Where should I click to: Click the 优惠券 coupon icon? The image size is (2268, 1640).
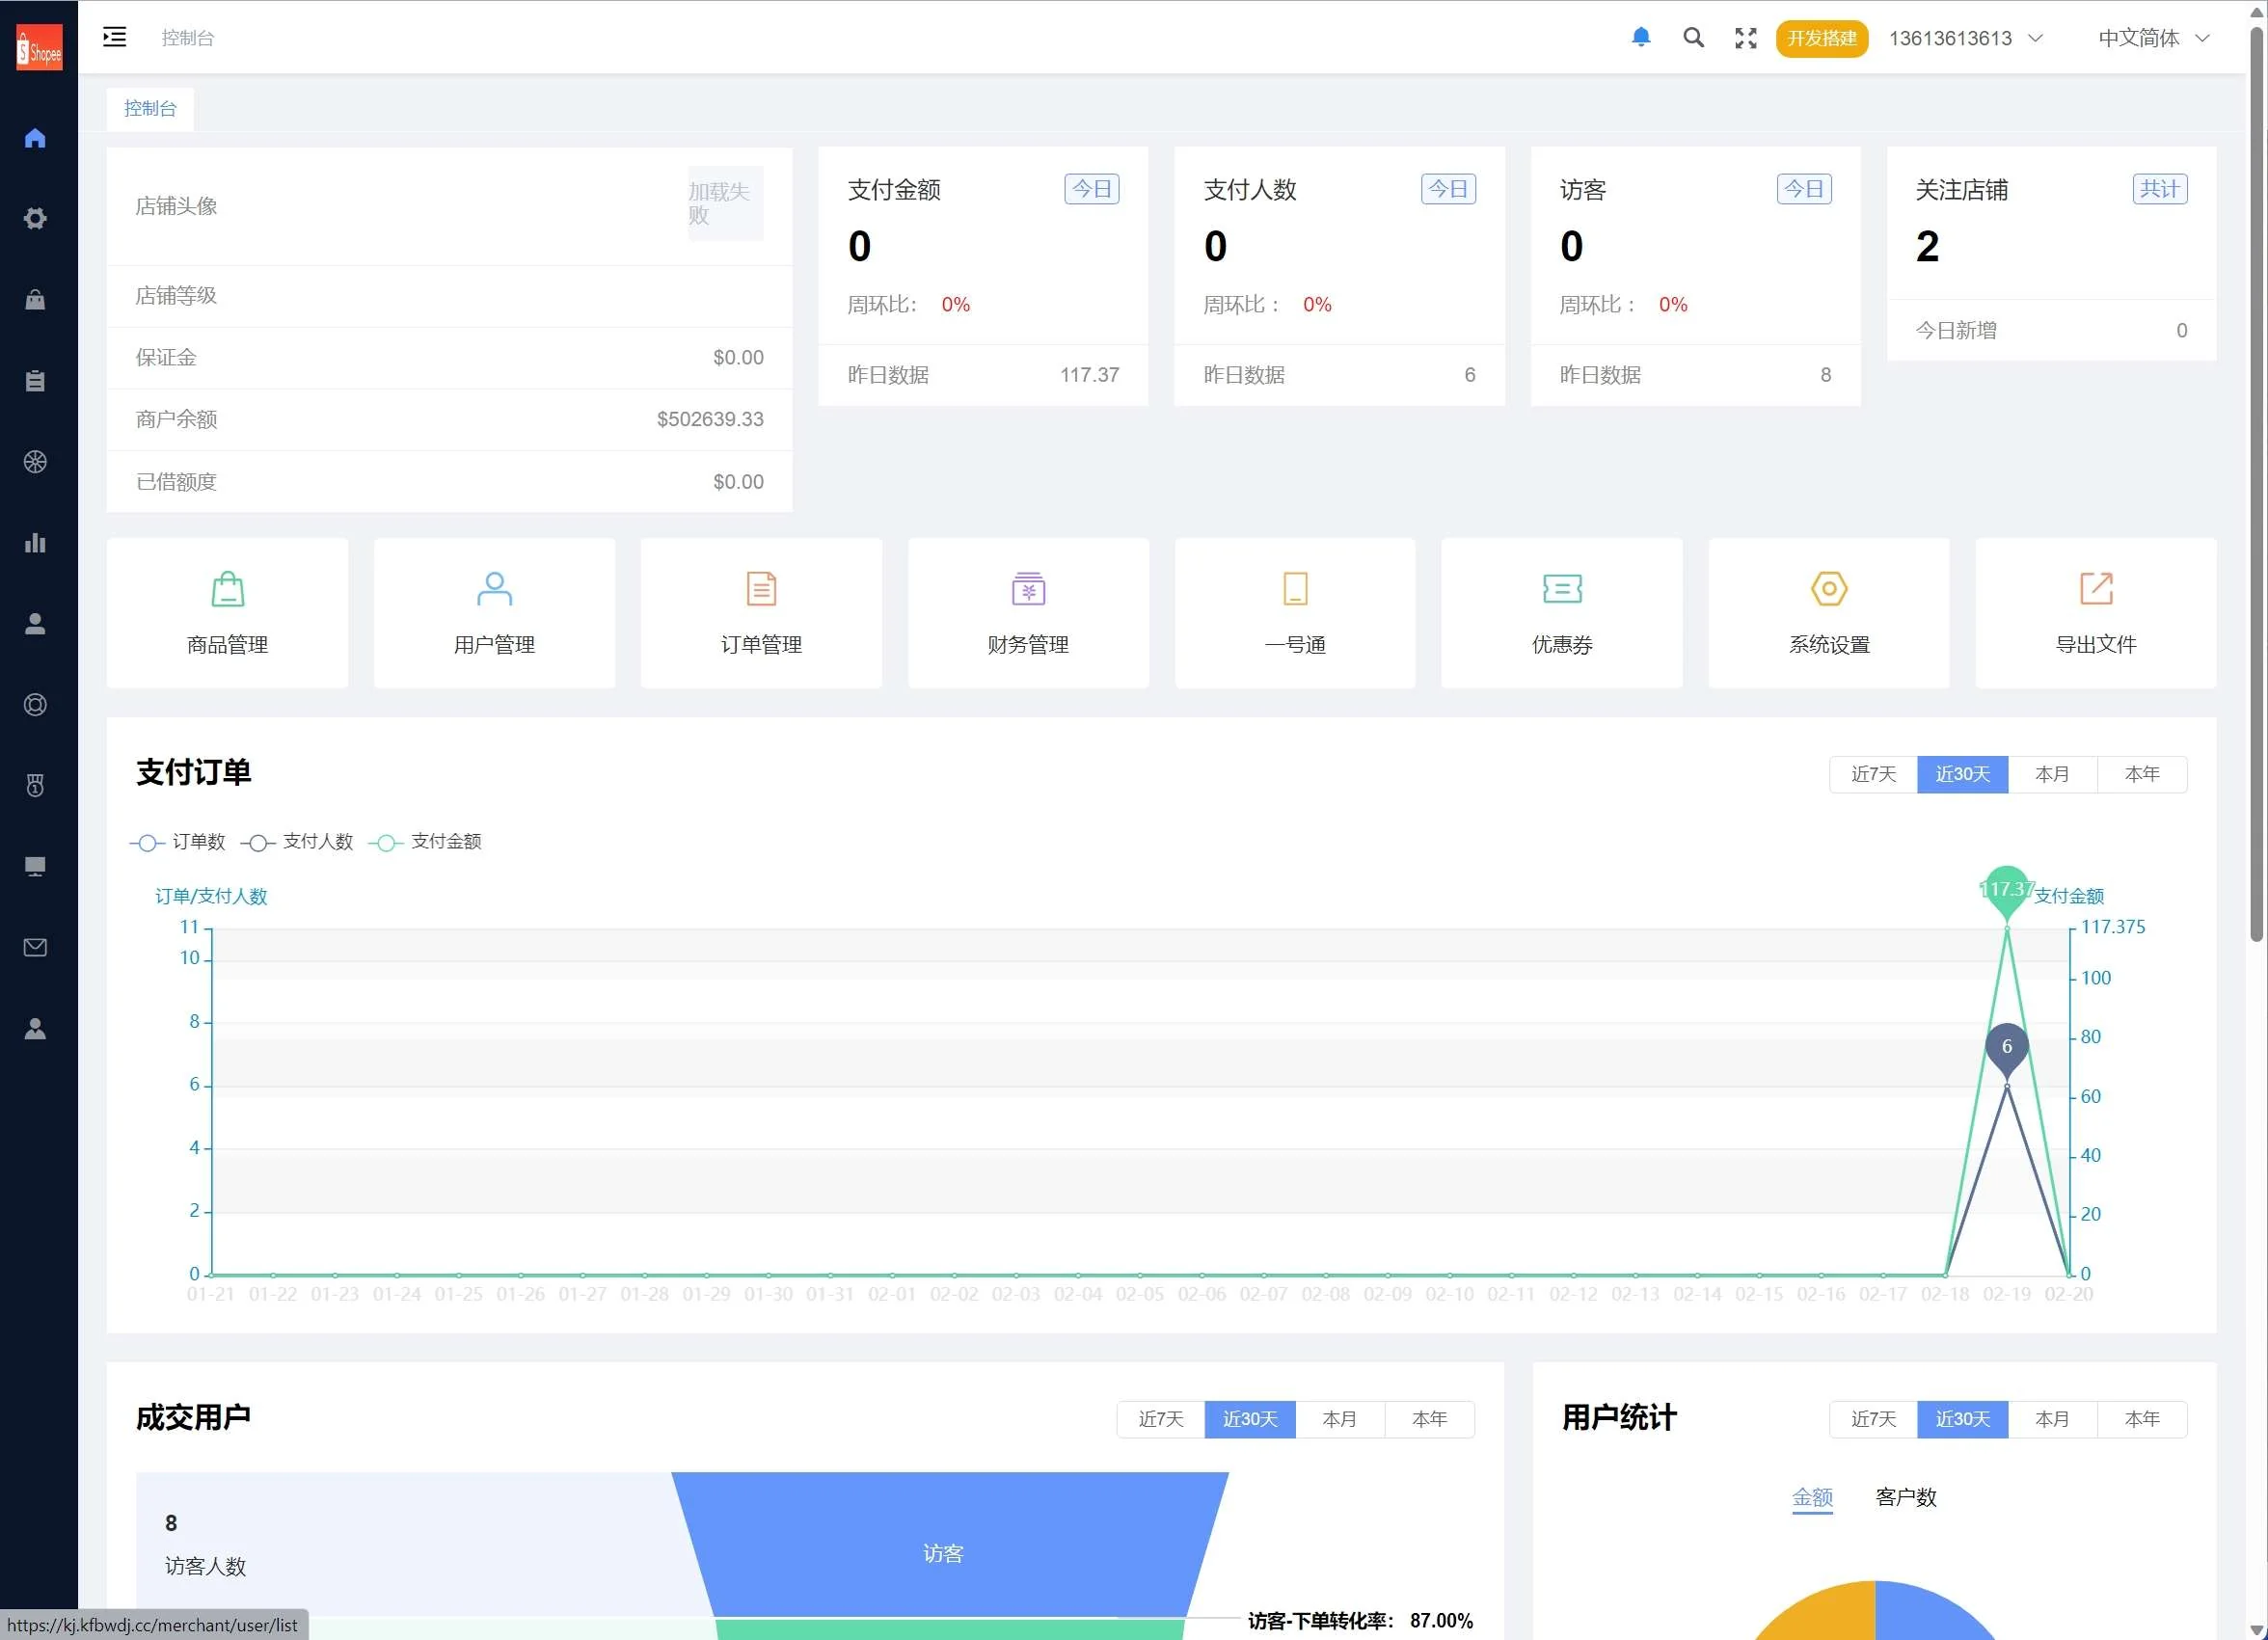[1561, 589]
